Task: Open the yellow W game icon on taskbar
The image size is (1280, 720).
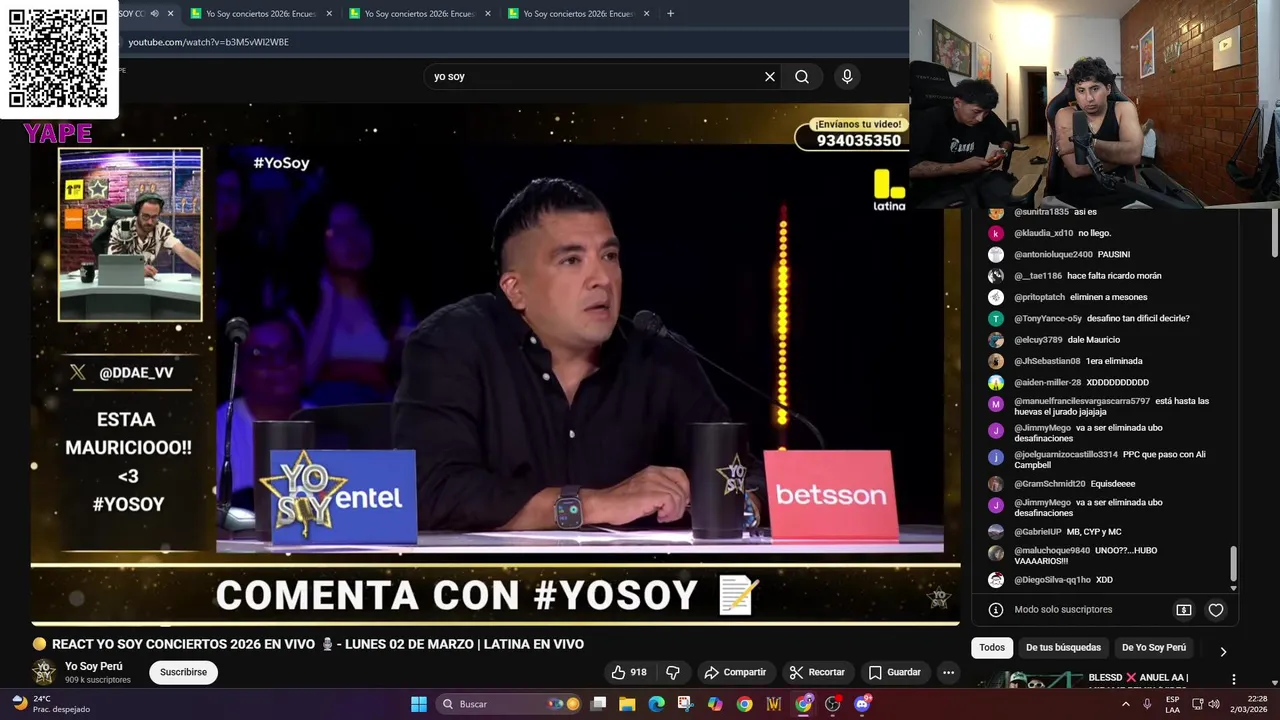Action: pos(774,704)
